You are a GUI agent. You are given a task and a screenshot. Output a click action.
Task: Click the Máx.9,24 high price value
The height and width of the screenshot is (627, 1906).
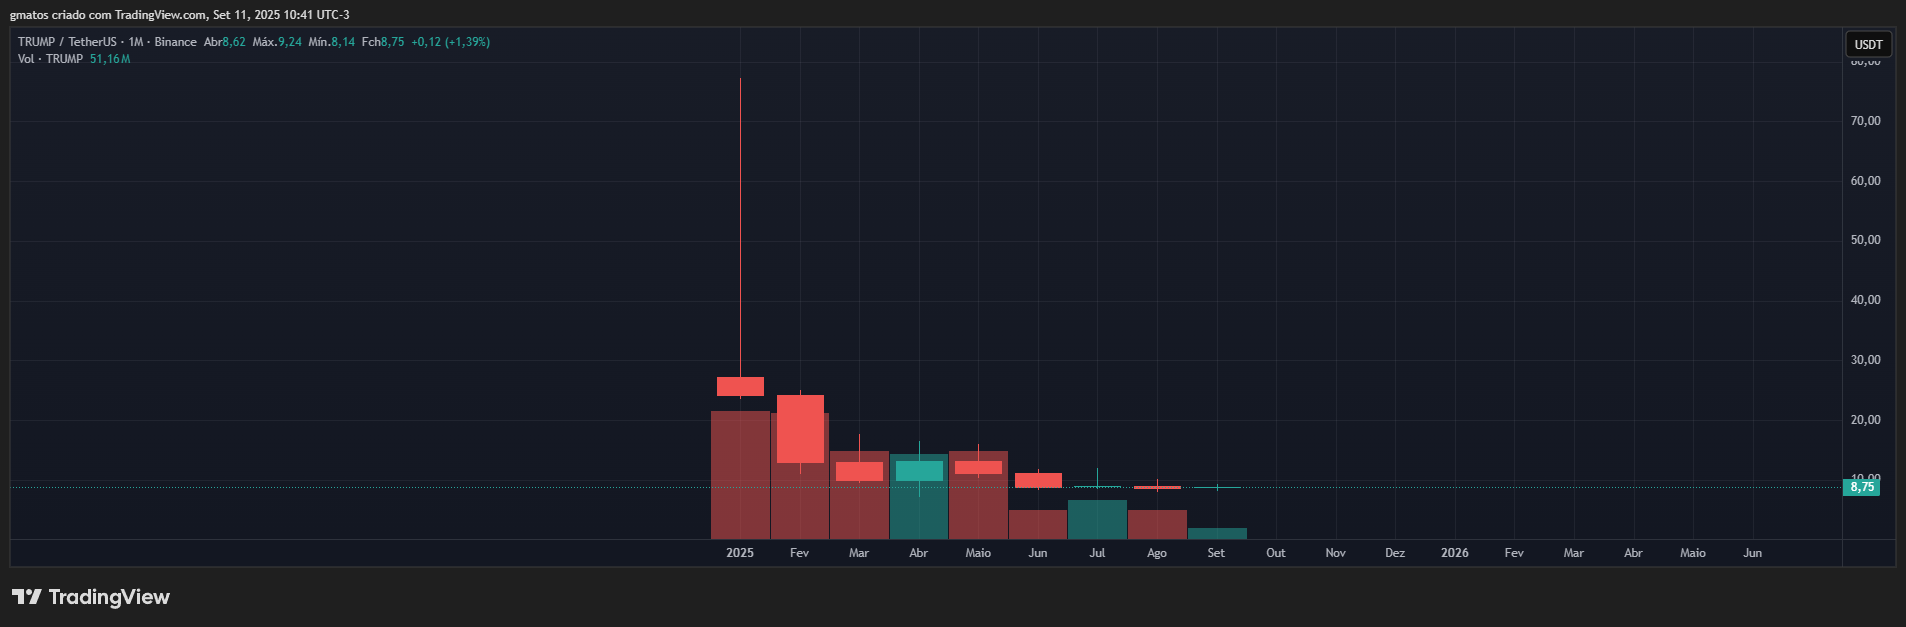(277, 42)
